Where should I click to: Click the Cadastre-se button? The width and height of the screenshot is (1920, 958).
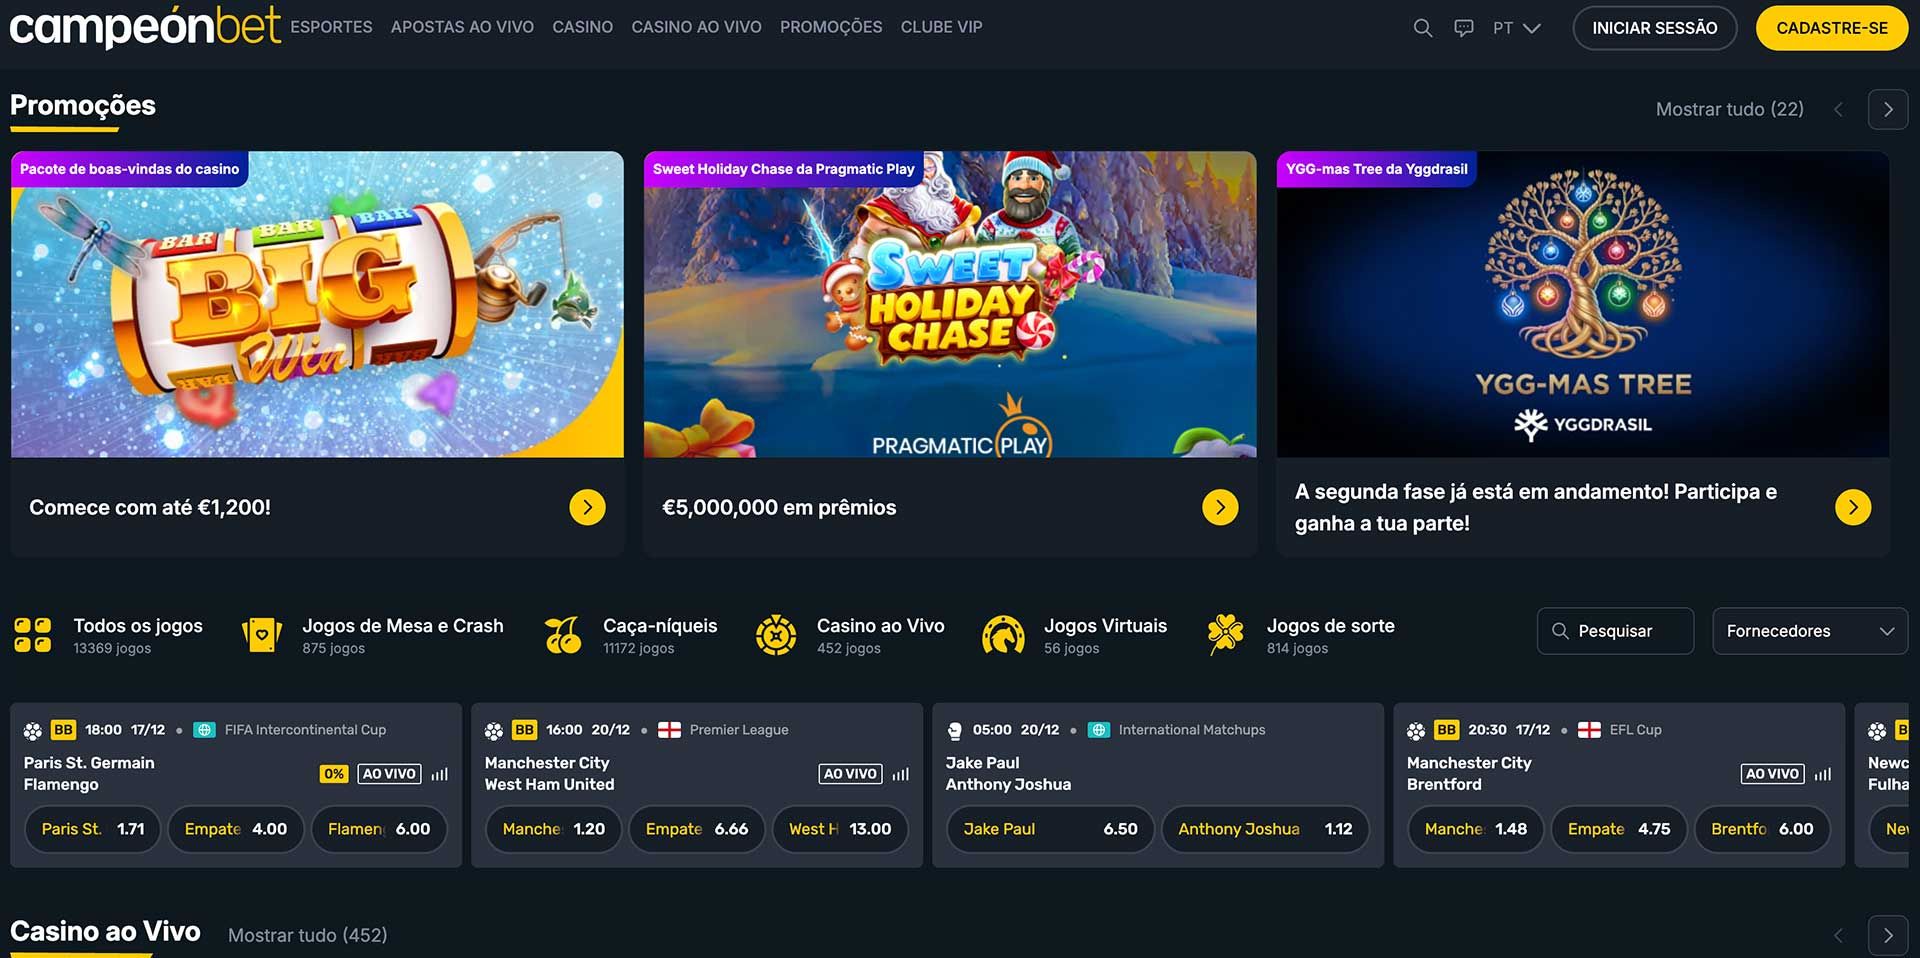1832,28
